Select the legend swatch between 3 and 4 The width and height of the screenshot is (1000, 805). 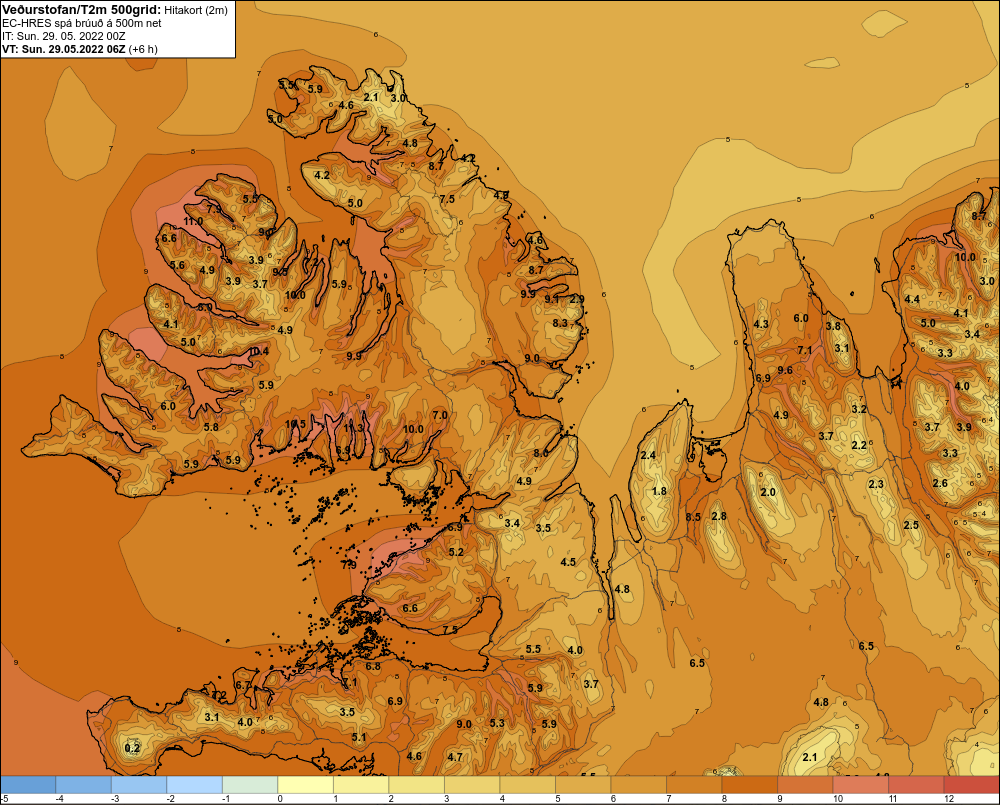pos(472,785)
